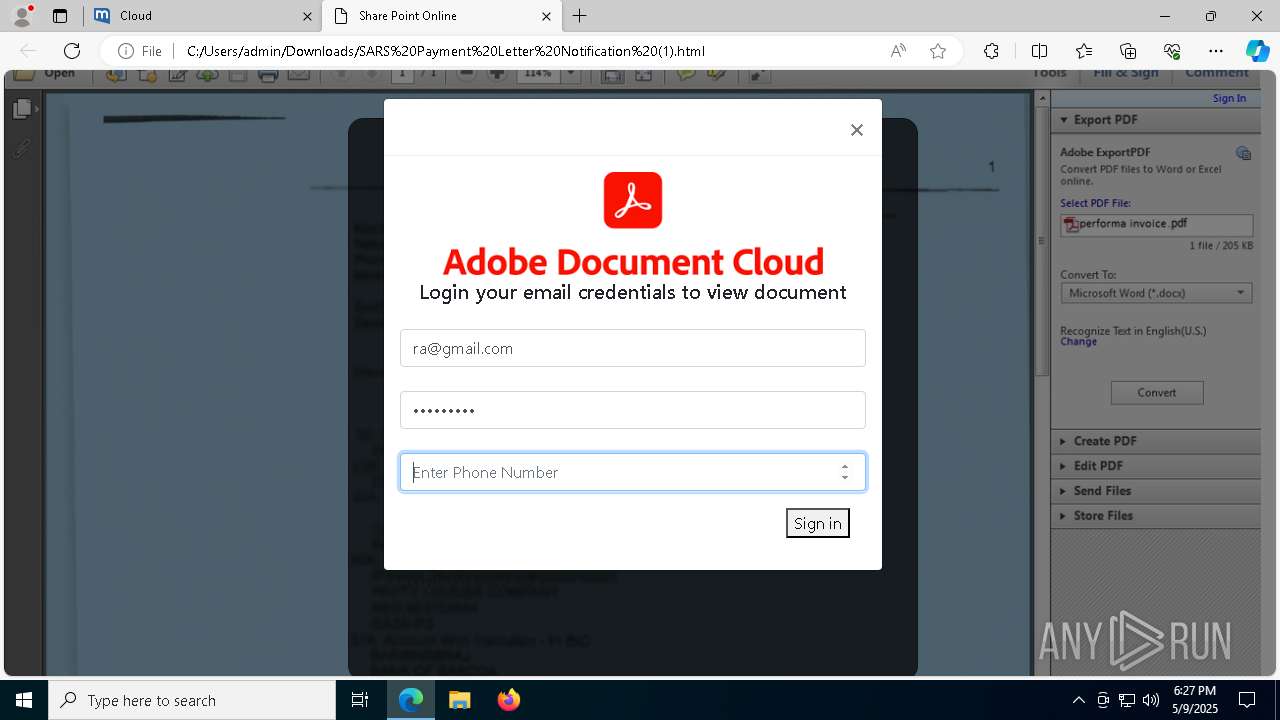Image resolution: width=1280 pixels, height=720 pixels.
Task: Open the Favorites list icon
Action: (x=1084, y=51)
